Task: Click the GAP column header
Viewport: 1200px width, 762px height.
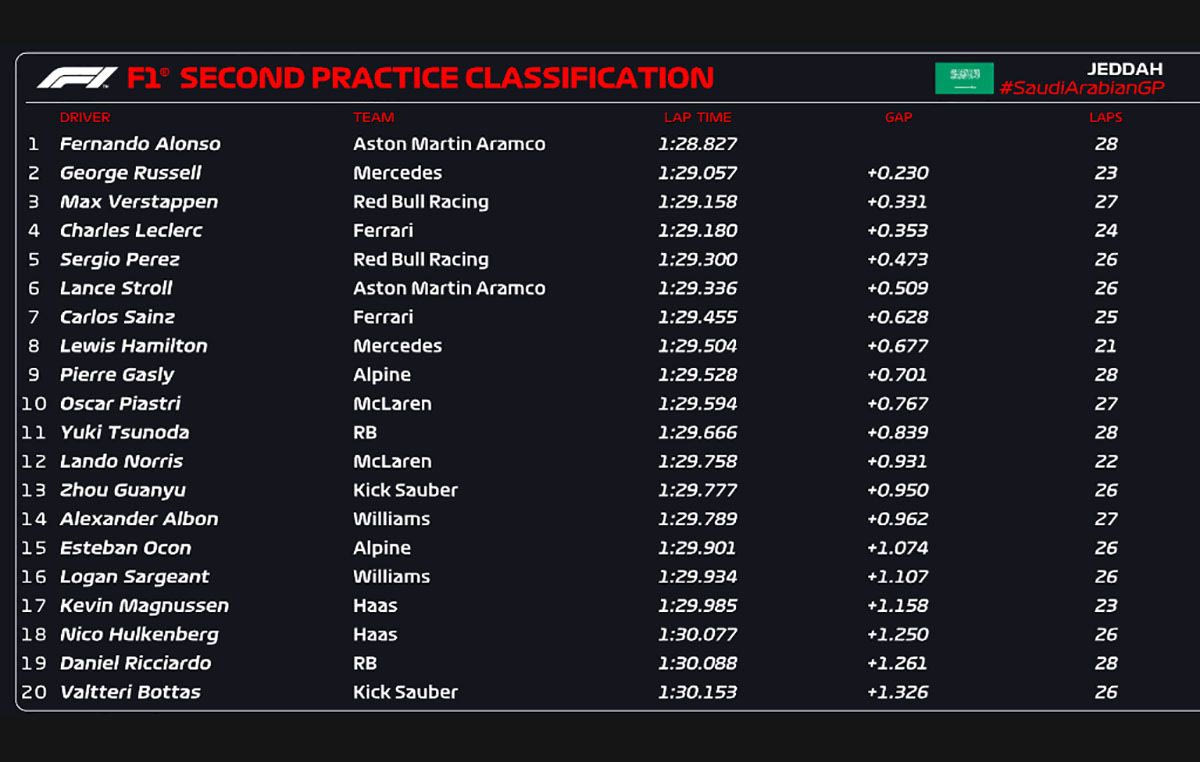Action: click(898, 117)
